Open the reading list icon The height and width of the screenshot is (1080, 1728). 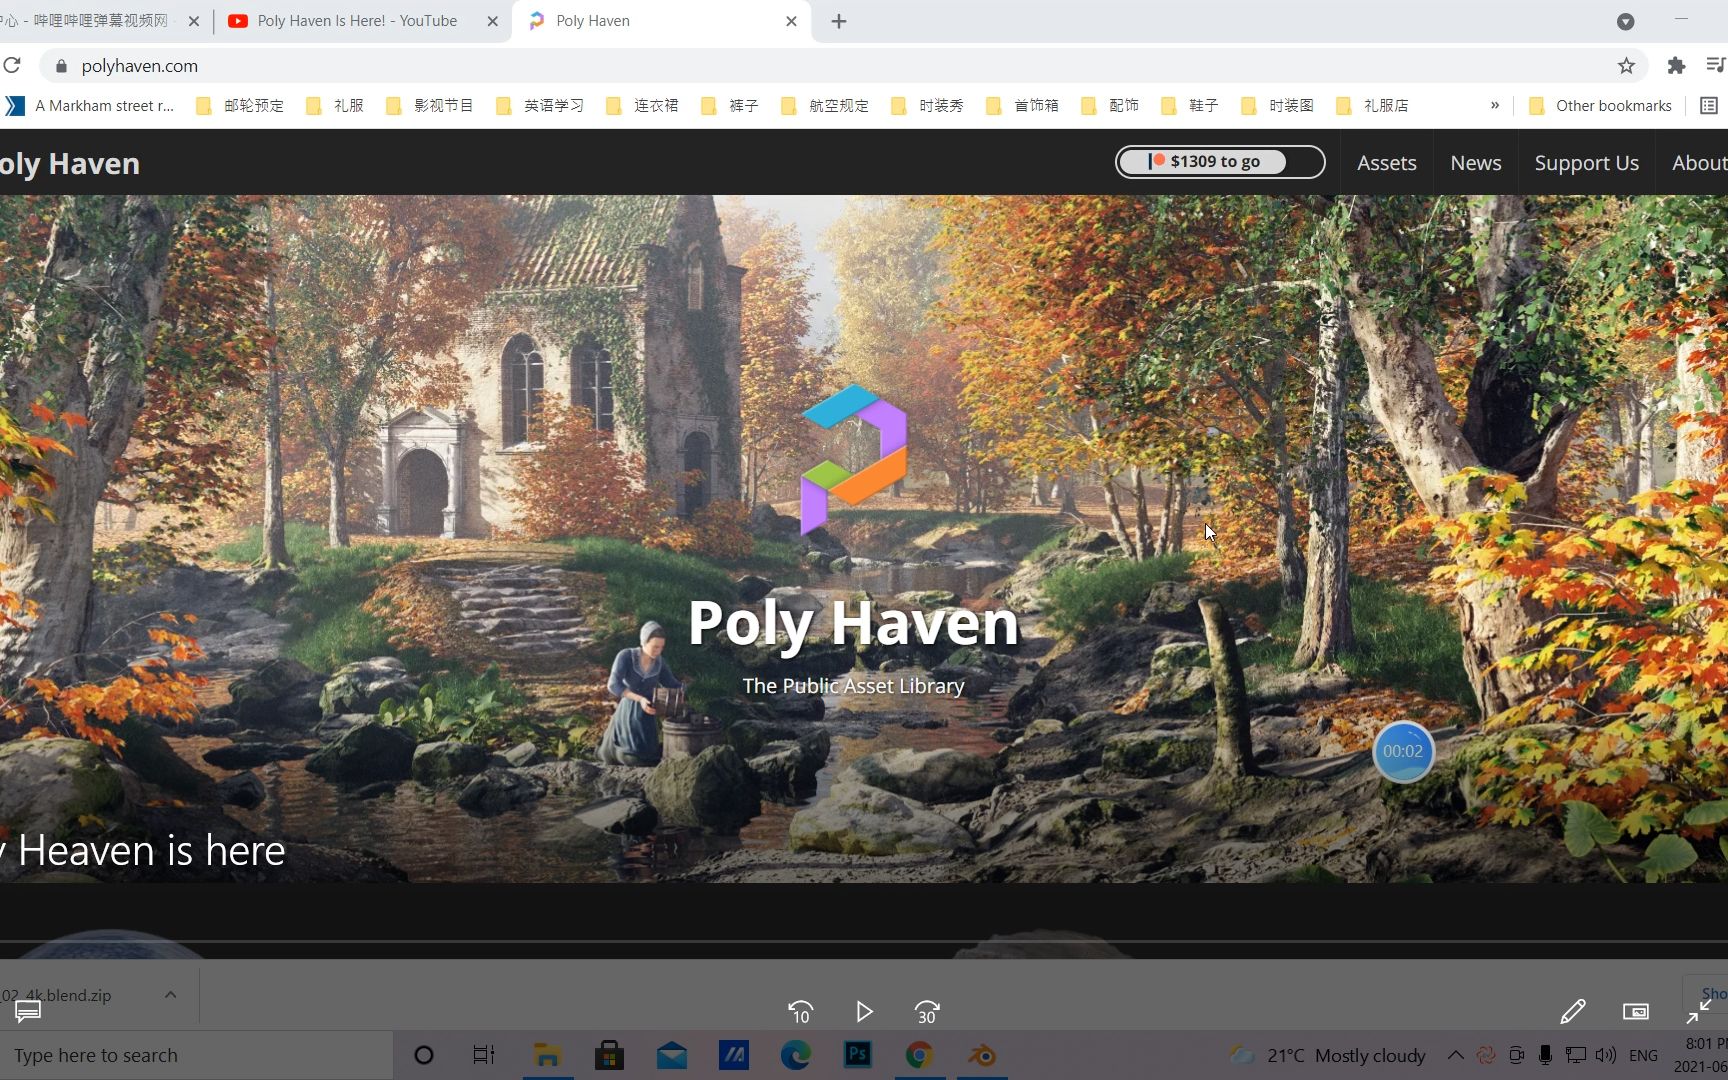1709,106
